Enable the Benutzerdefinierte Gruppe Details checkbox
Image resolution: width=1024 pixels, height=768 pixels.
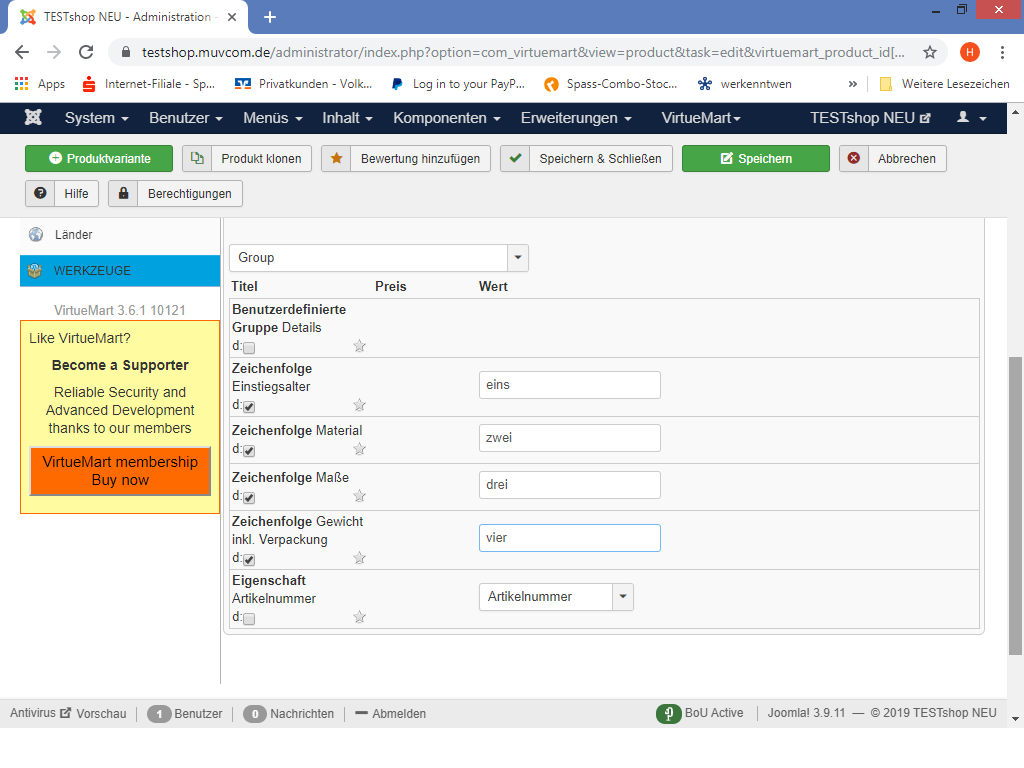tap(249, 347)
